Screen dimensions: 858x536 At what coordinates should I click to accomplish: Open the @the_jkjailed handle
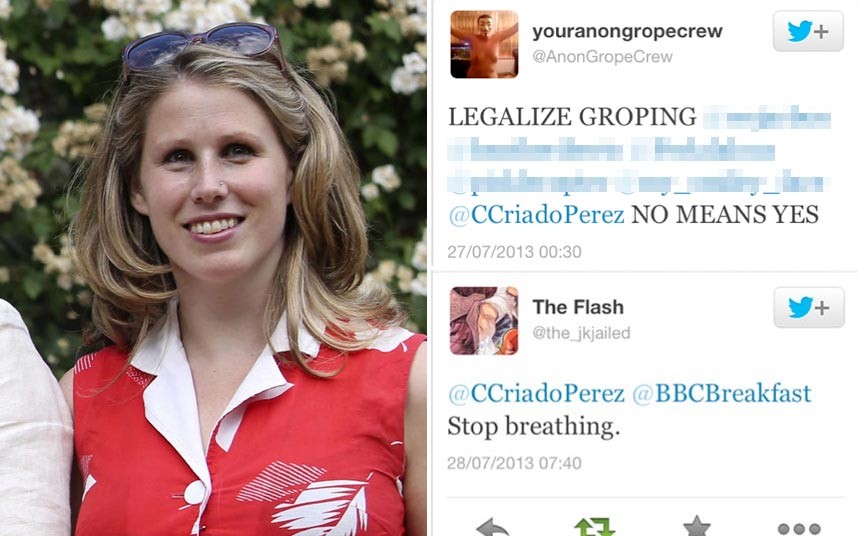pyautogui.click(x=582, y=333)
